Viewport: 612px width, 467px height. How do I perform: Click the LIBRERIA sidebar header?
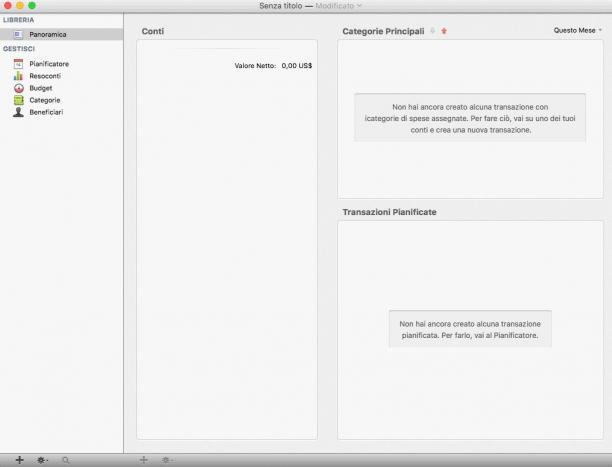[x=18, y=20]
